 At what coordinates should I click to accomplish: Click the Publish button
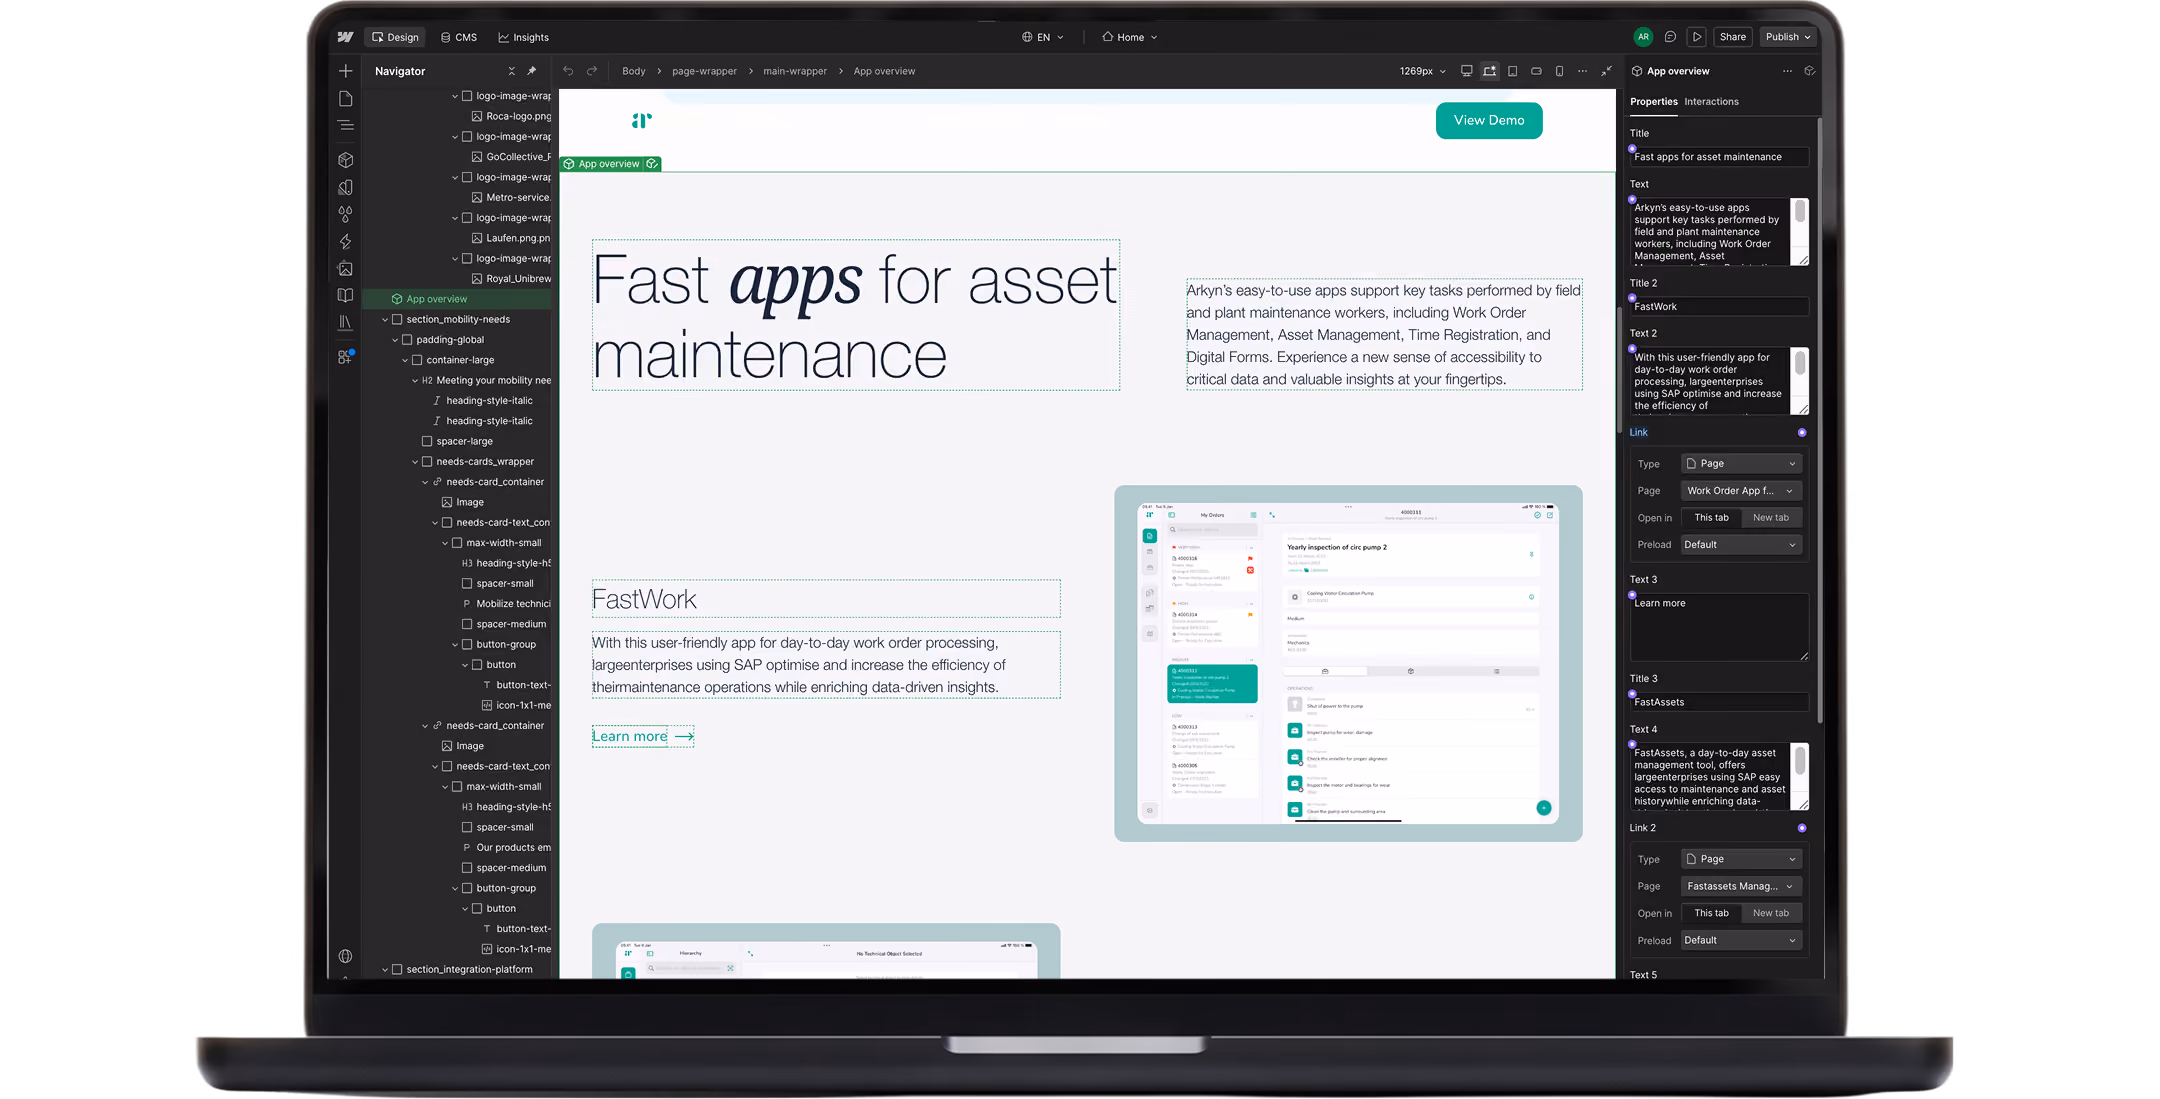click(1788, 37)
